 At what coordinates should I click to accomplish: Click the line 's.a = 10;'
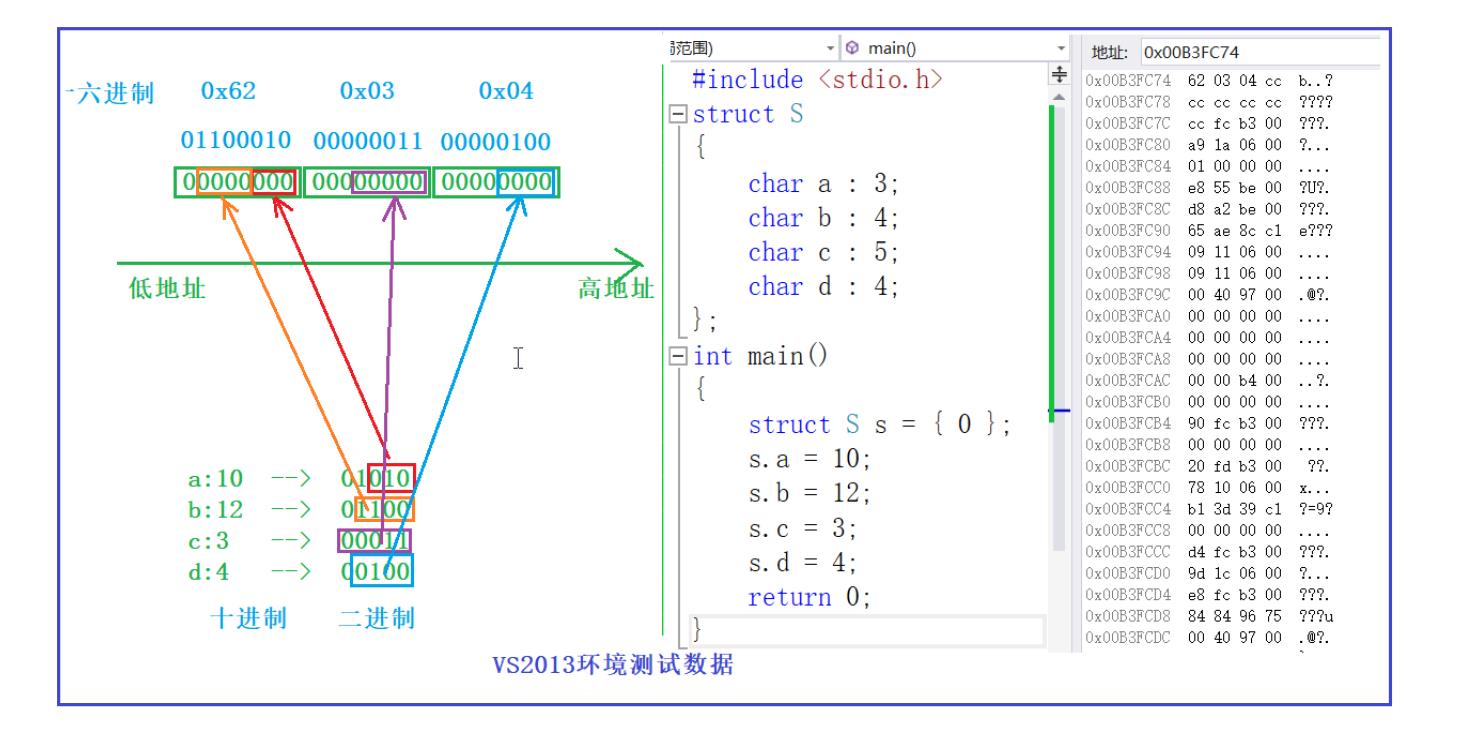[810, 459]
